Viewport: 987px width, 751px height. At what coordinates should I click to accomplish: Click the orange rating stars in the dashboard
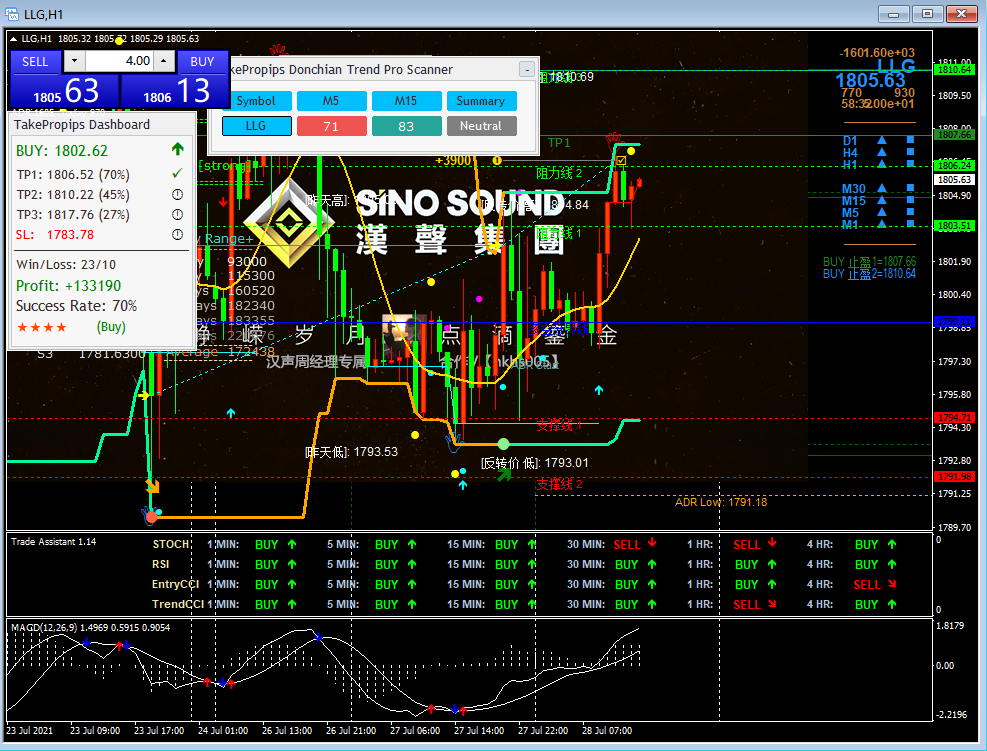click(42, 327)
